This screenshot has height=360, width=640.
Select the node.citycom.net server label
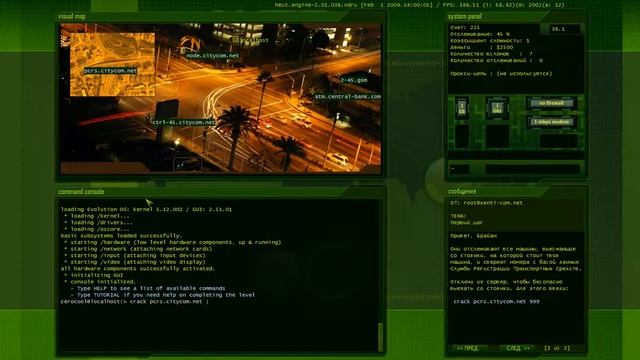213,56
